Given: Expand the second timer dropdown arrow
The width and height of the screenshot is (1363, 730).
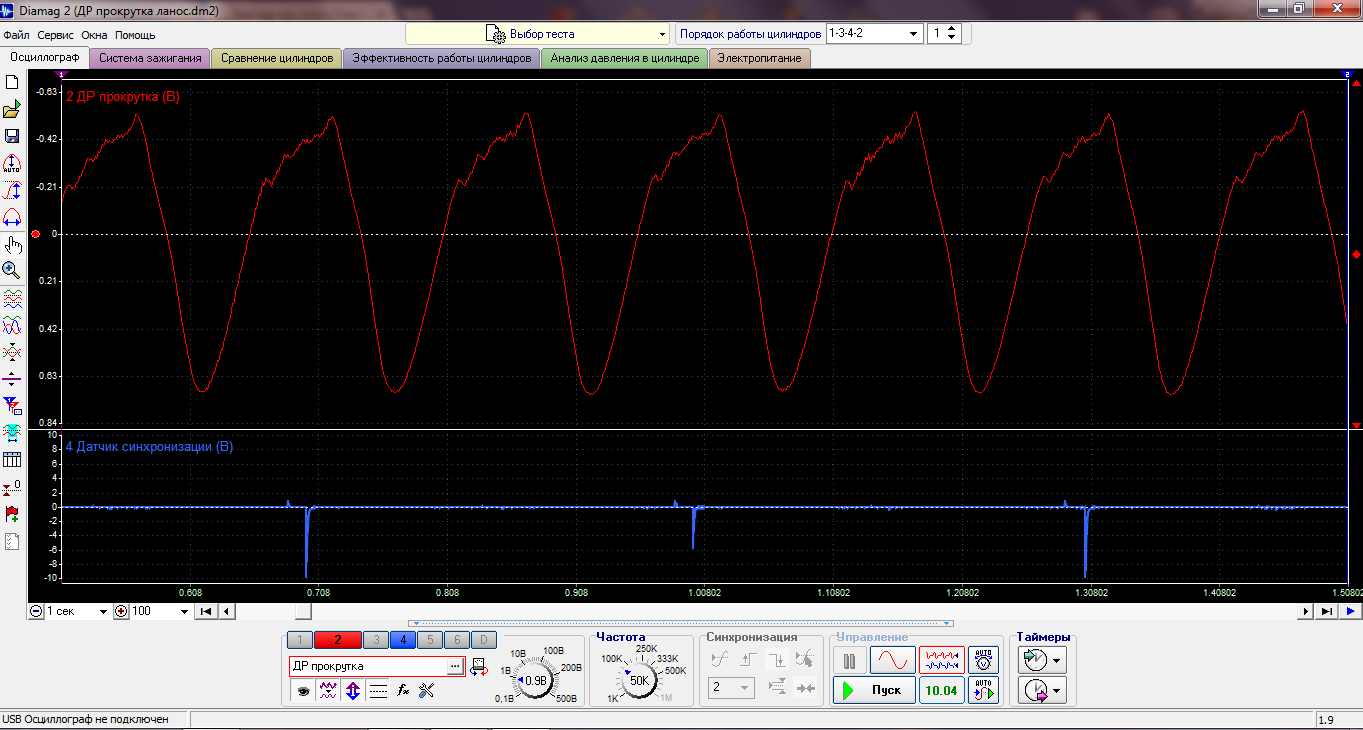Looking at the screenshot, I should (1057, 691).
